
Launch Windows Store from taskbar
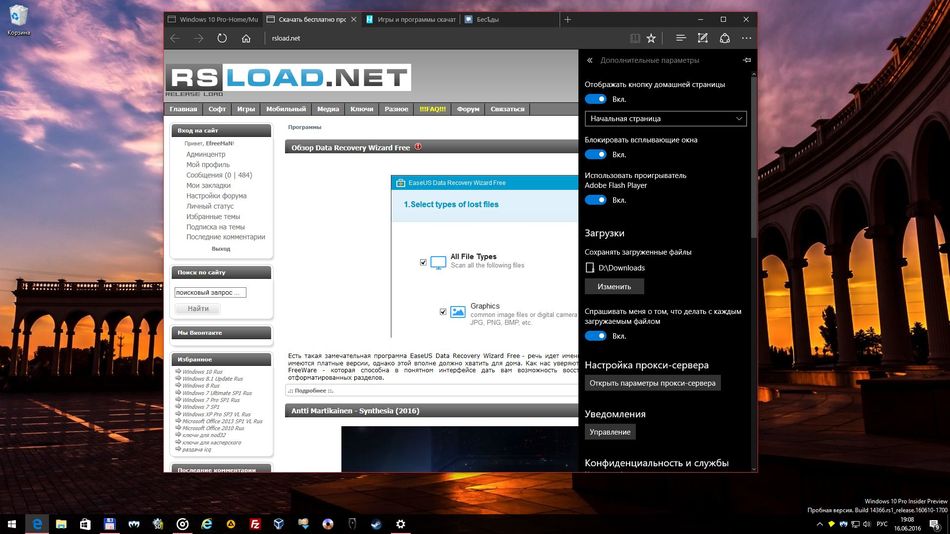[85, 524]
